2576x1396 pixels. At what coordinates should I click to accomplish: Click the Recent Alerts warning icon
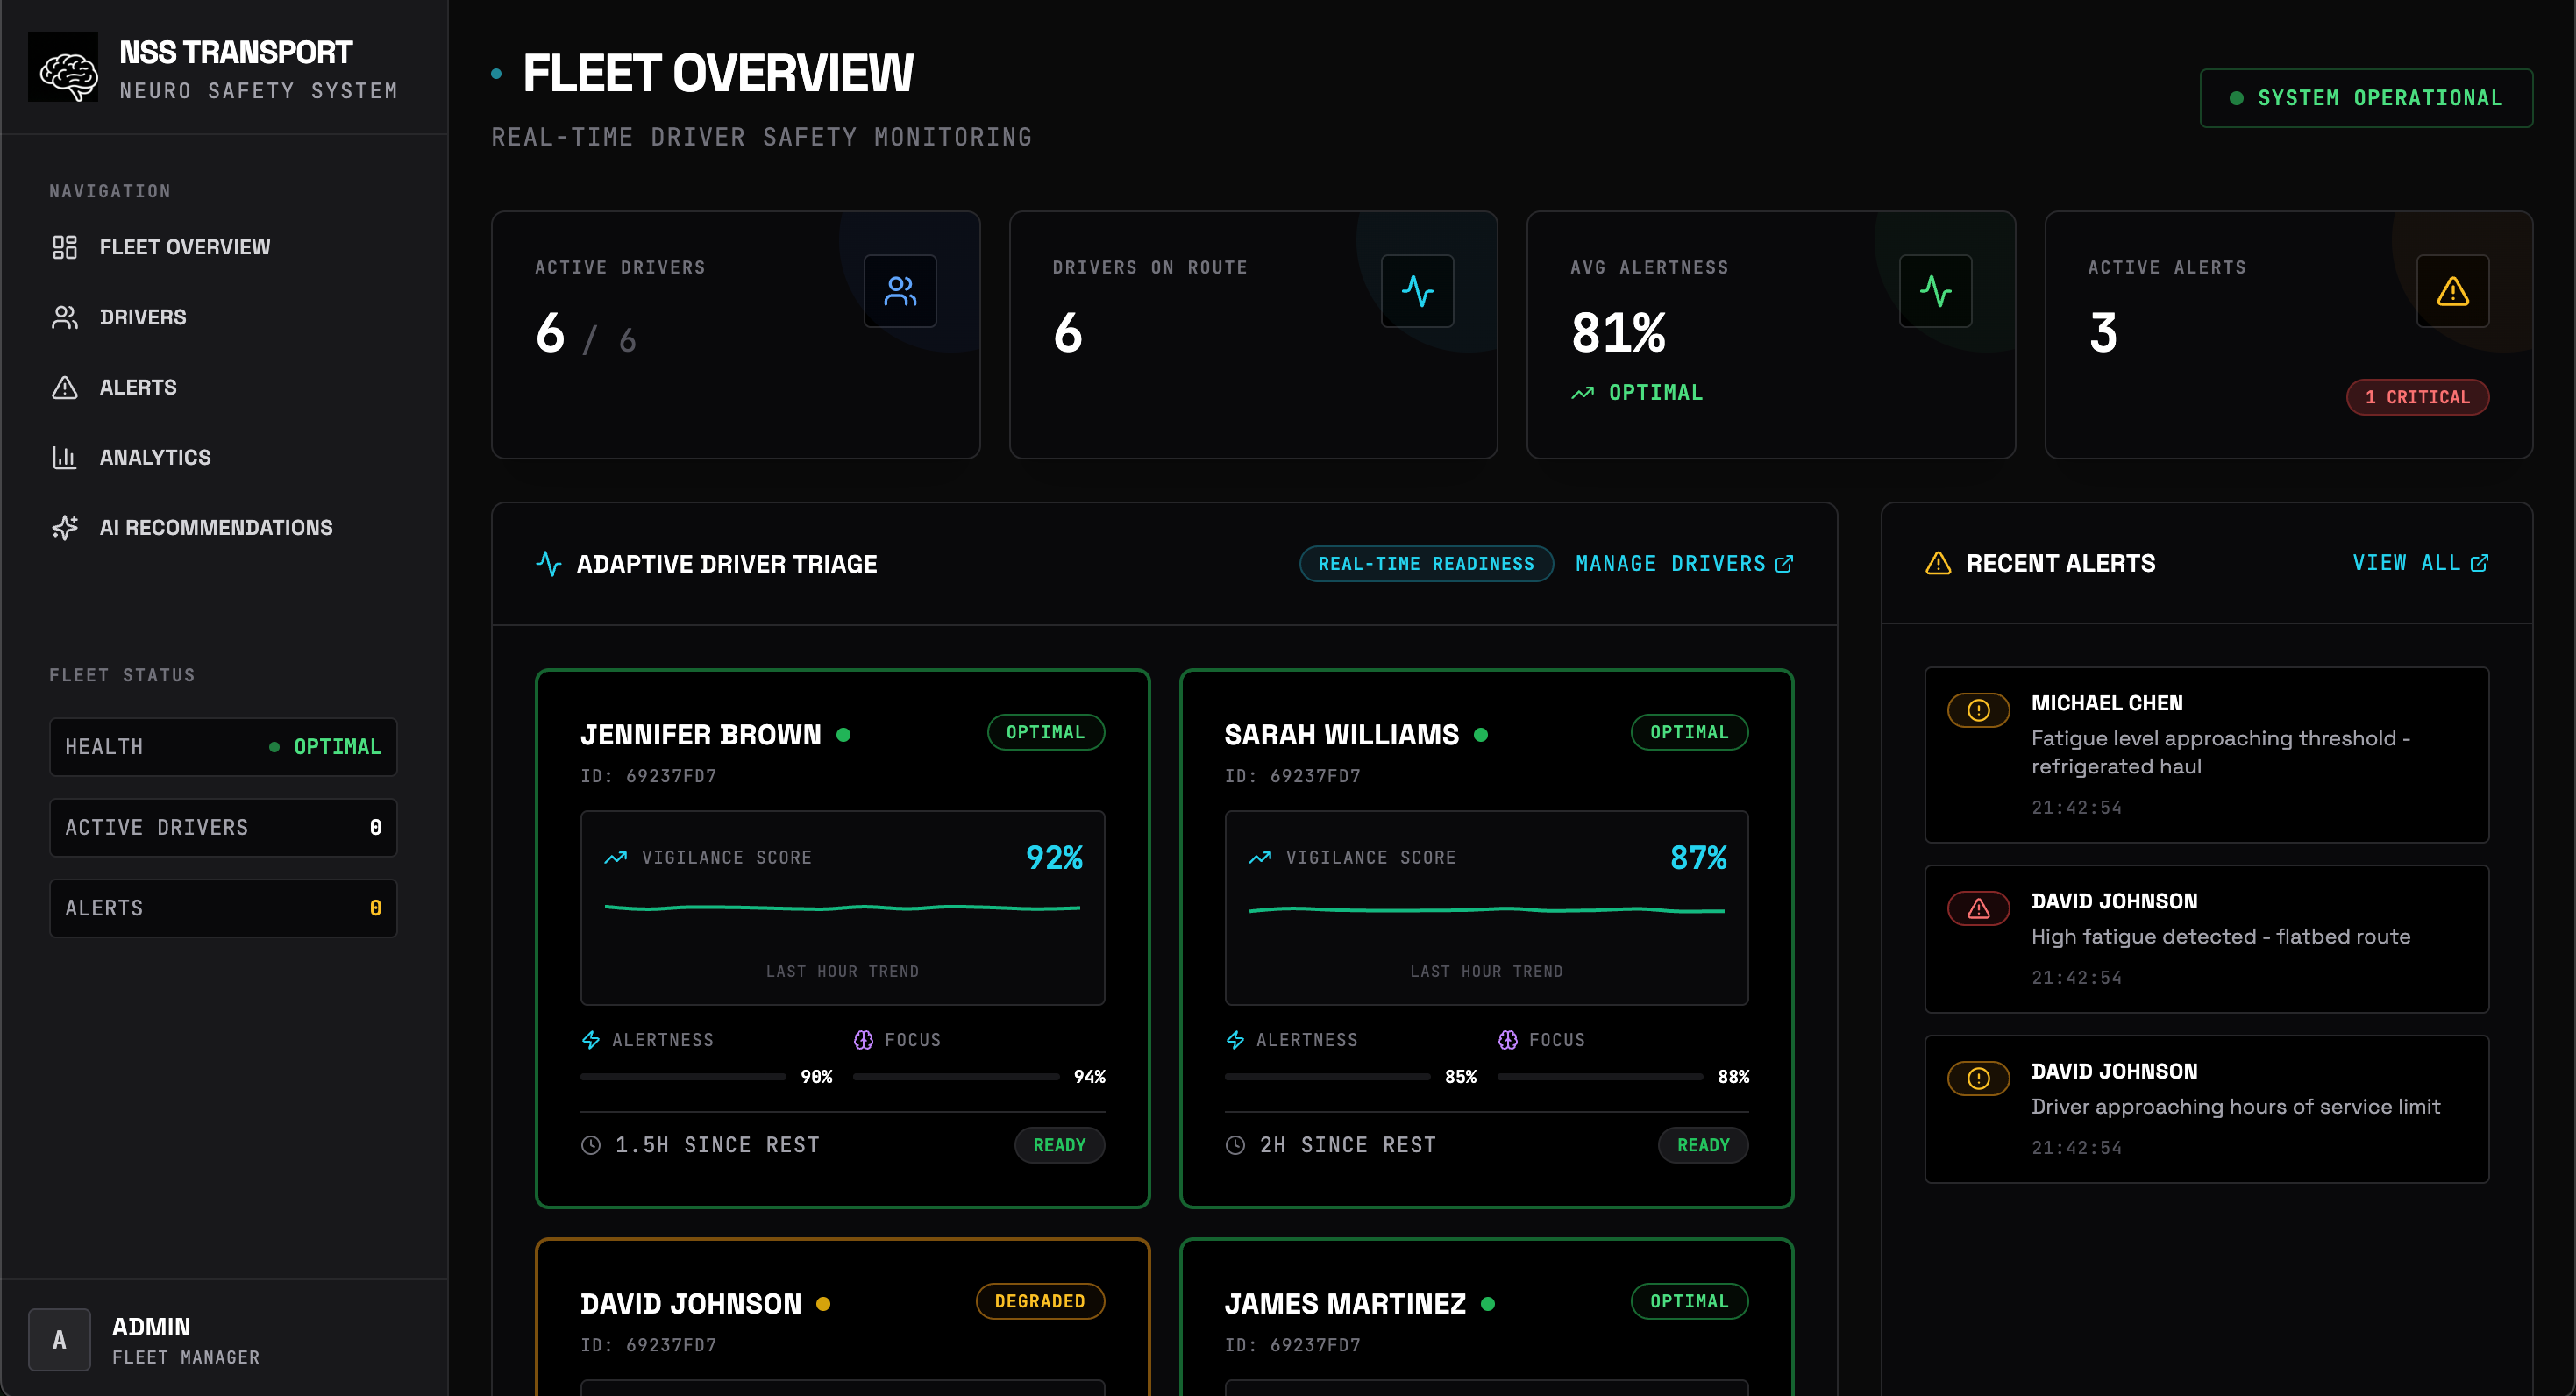[1938, 563]
